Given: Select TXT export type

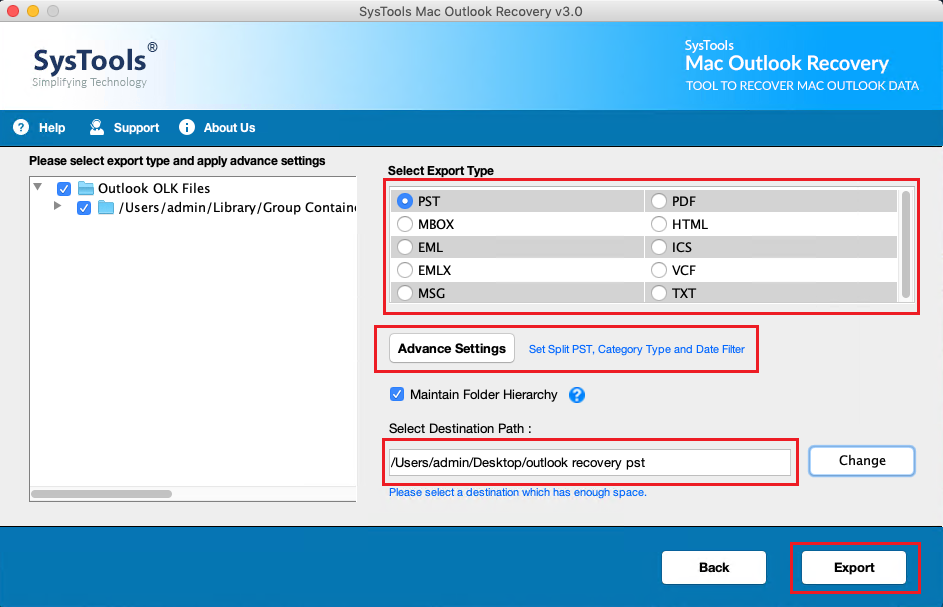Looking at the screenshot, I should tap(659, 293).
